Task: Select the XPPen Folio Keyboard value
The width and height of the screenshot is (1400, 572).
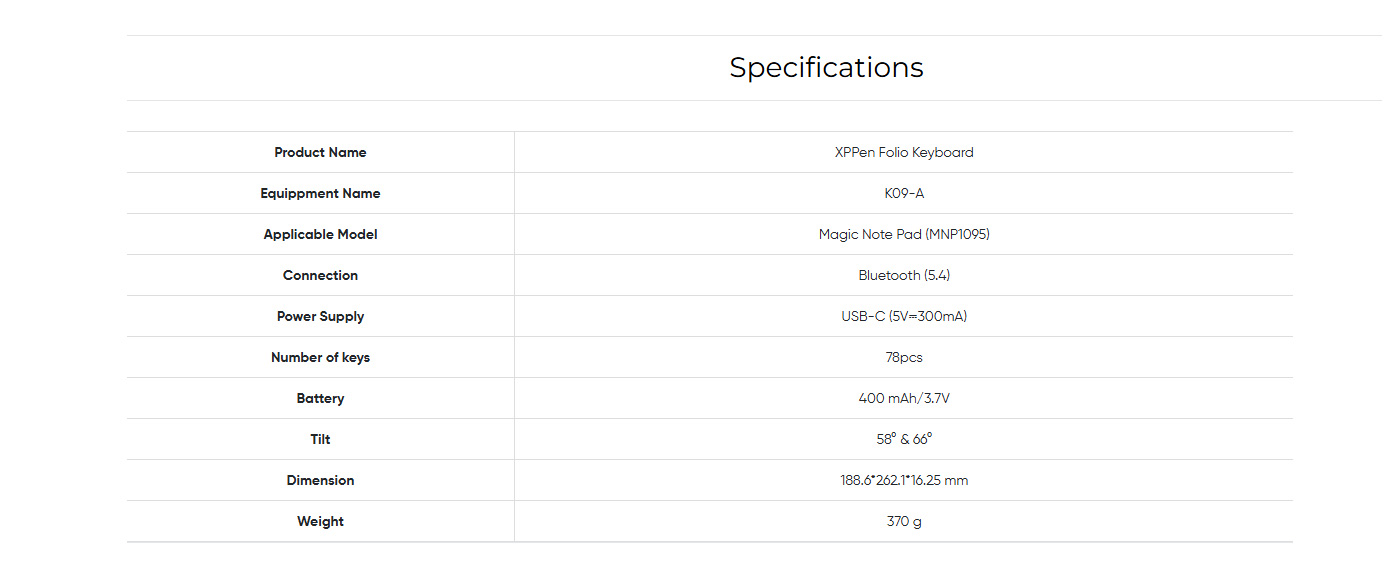Action: (x=904, y=153)
